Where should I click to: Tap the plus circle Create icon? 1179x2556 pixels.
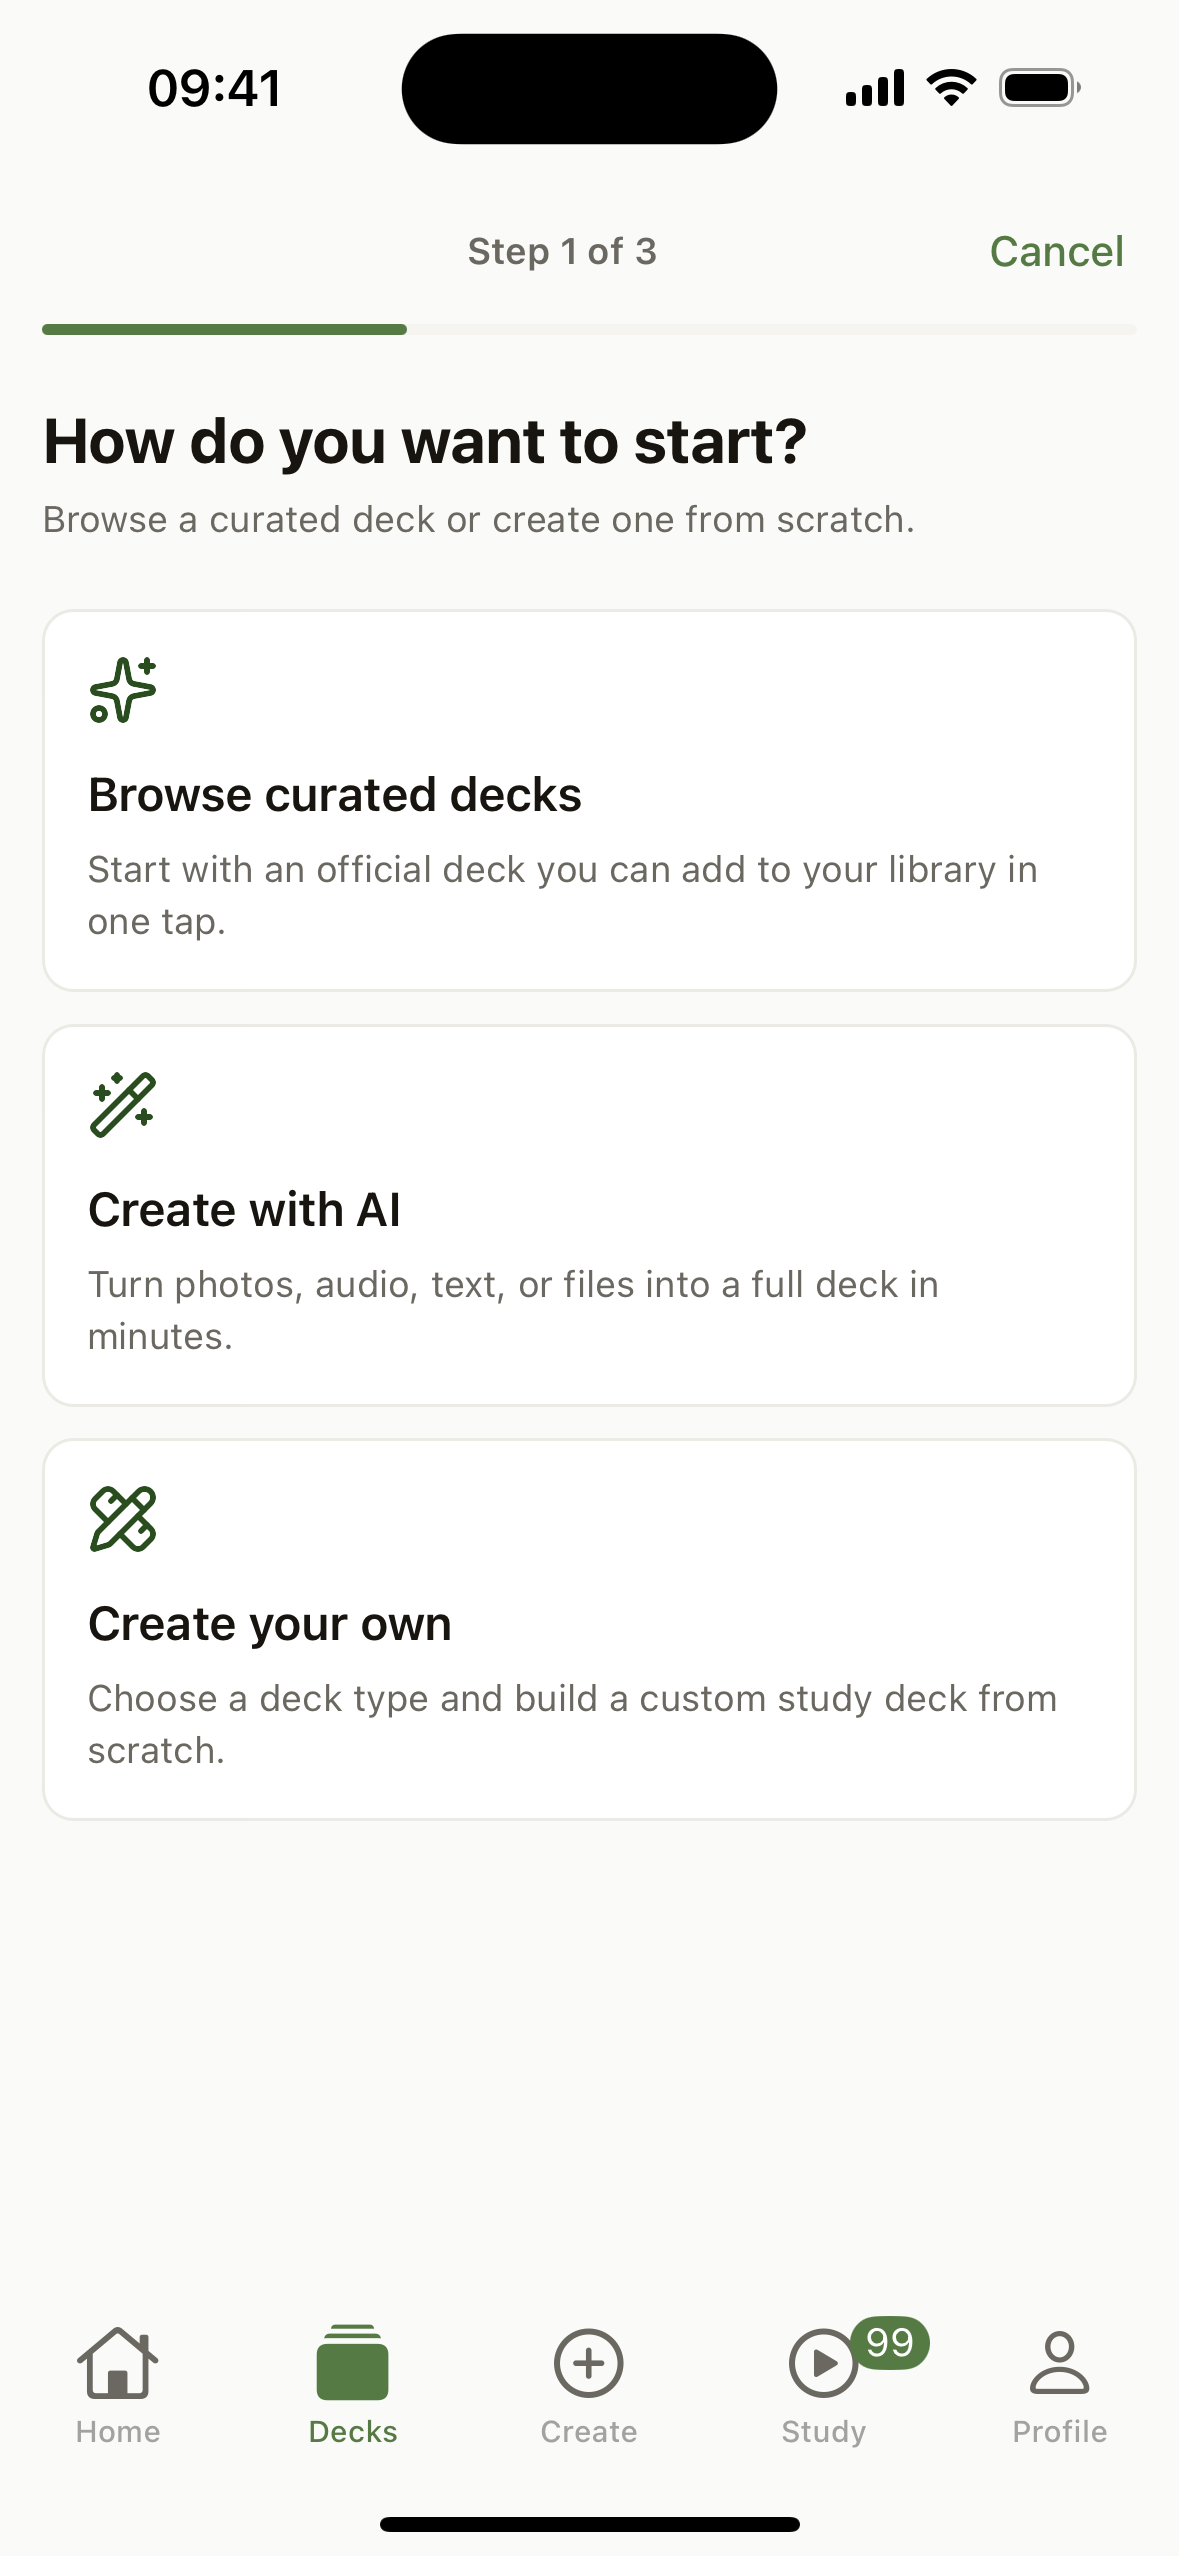click(589, 2362)
